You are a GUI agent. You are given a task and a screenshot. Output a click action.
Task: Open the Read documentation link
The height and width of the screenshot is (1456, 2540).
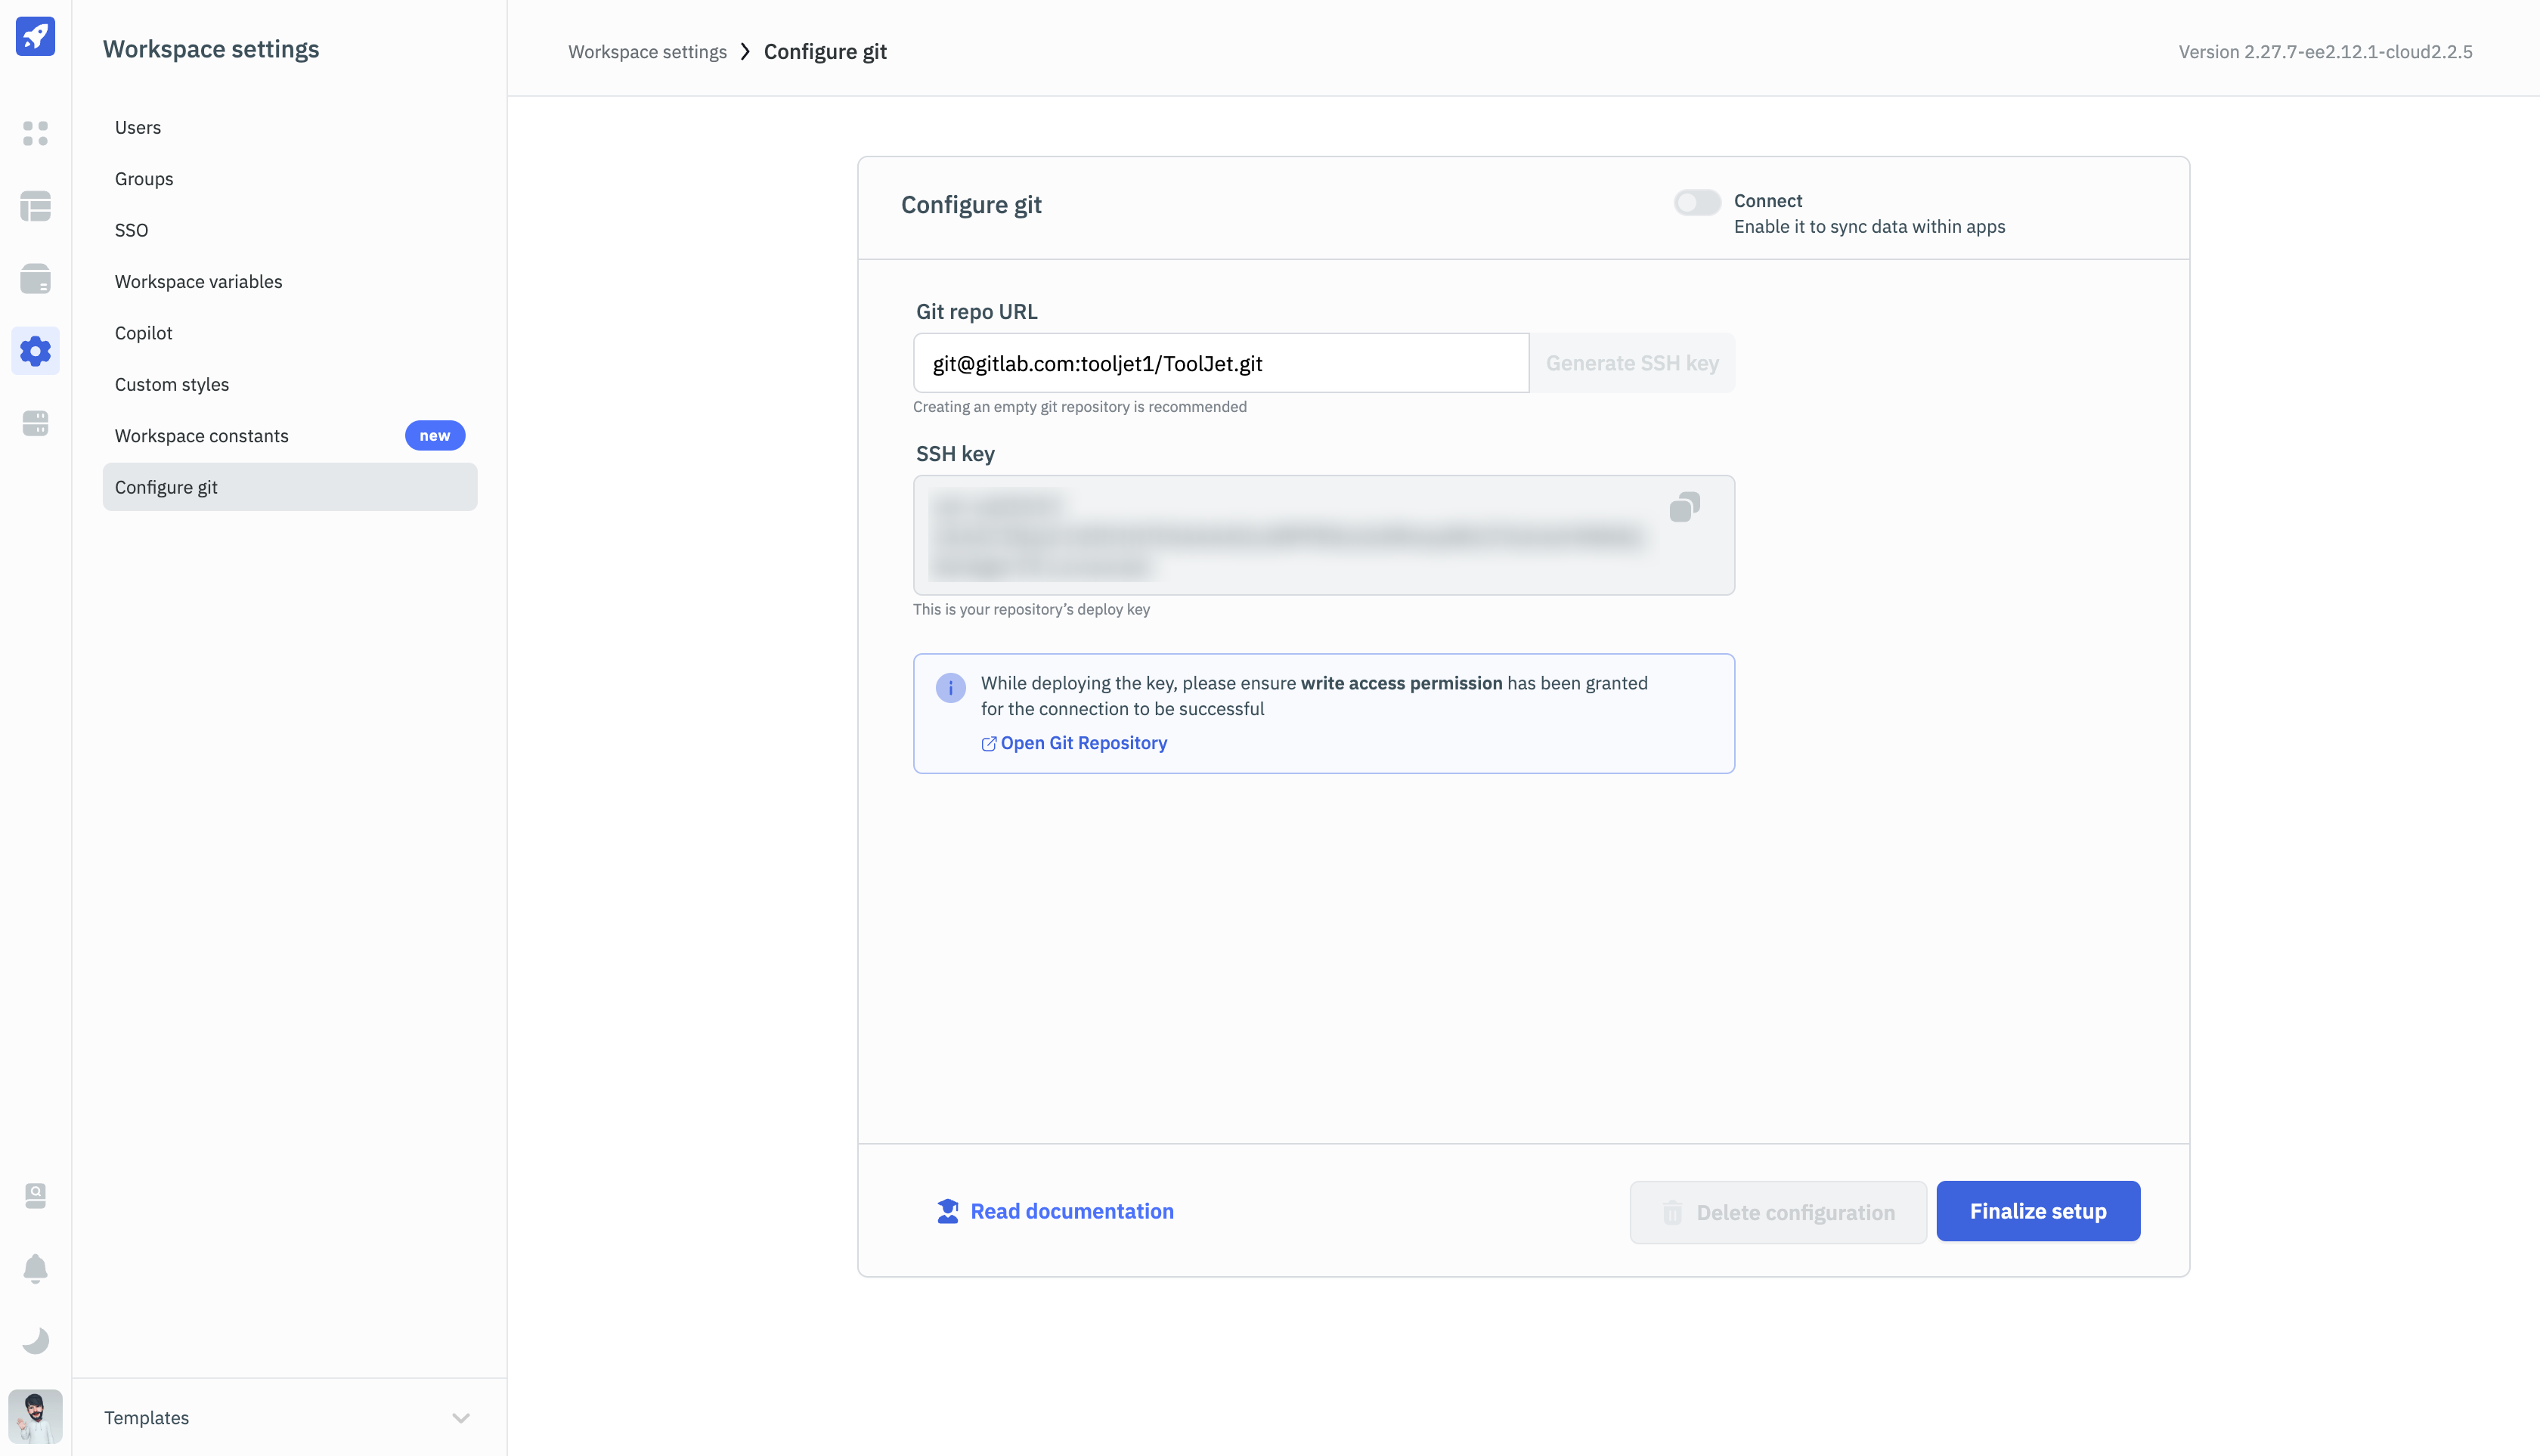pos(1071,1211)
